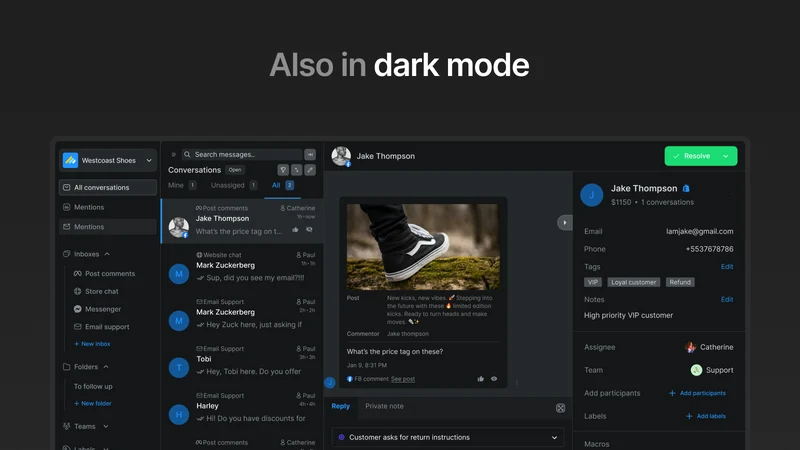Open the Resolve button dropdown arrow

pyautogui.click(x=726, y=156)
